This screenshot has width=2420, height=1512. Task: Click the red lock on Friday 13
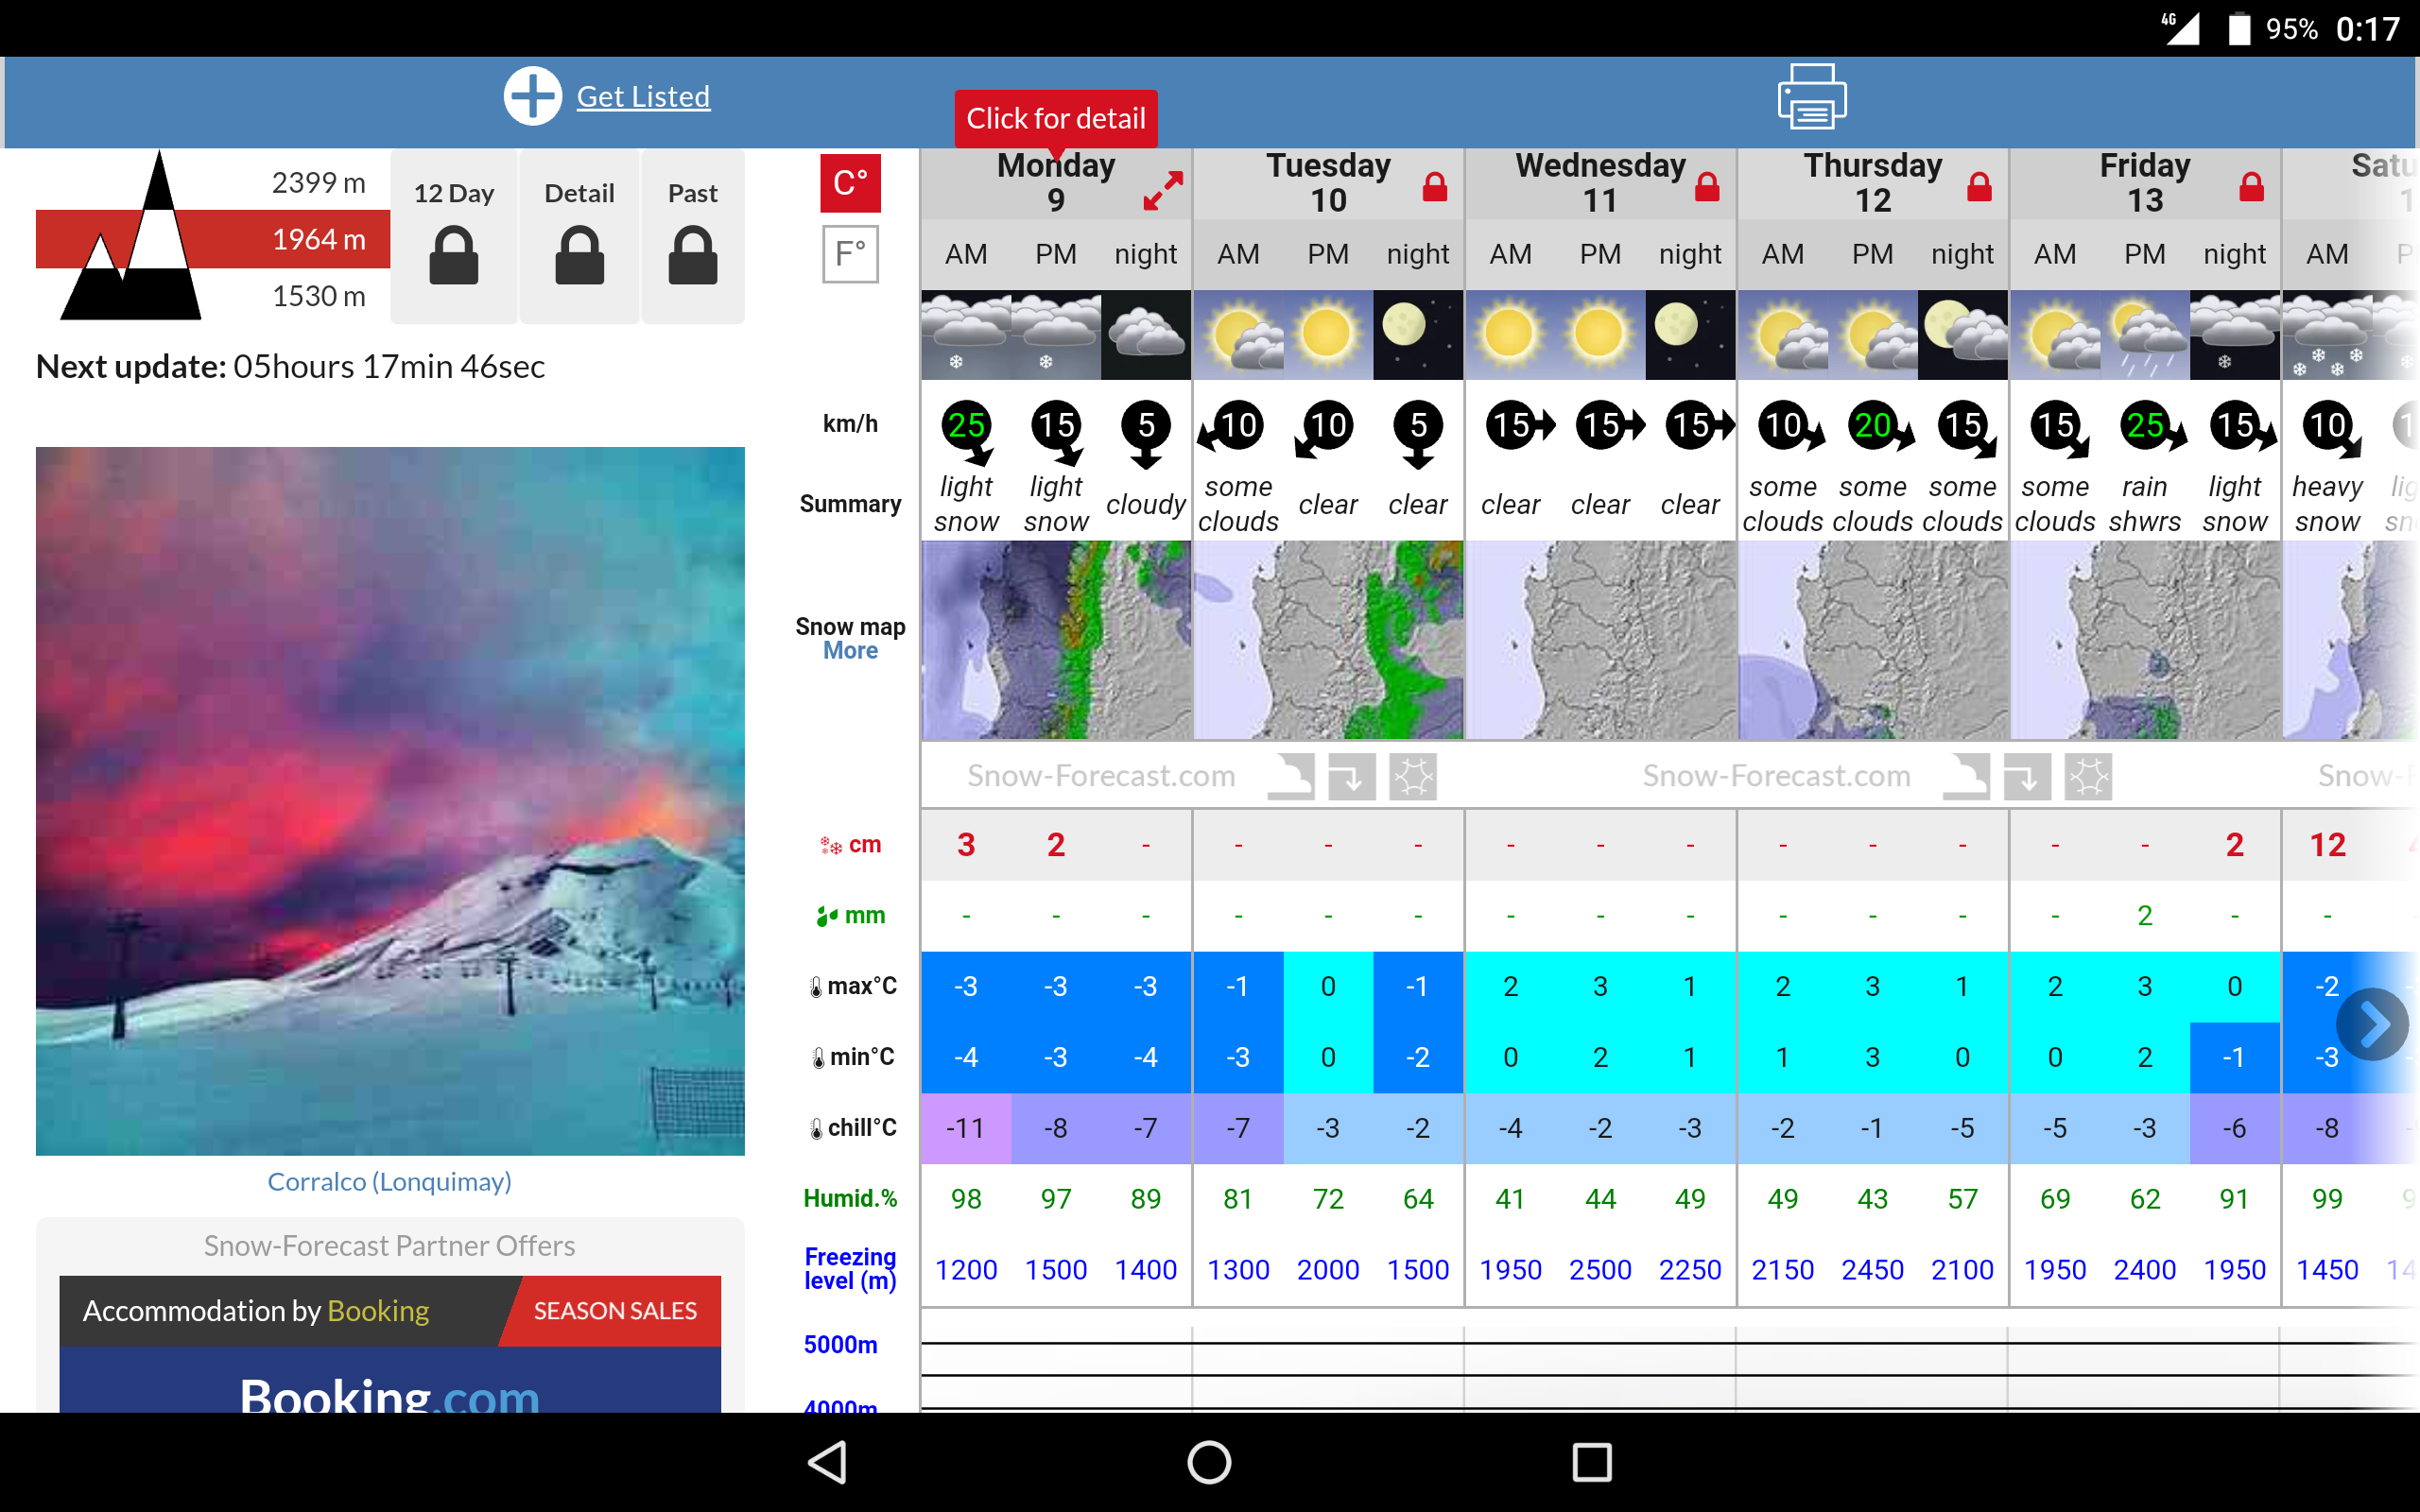tap(2251, 187)
